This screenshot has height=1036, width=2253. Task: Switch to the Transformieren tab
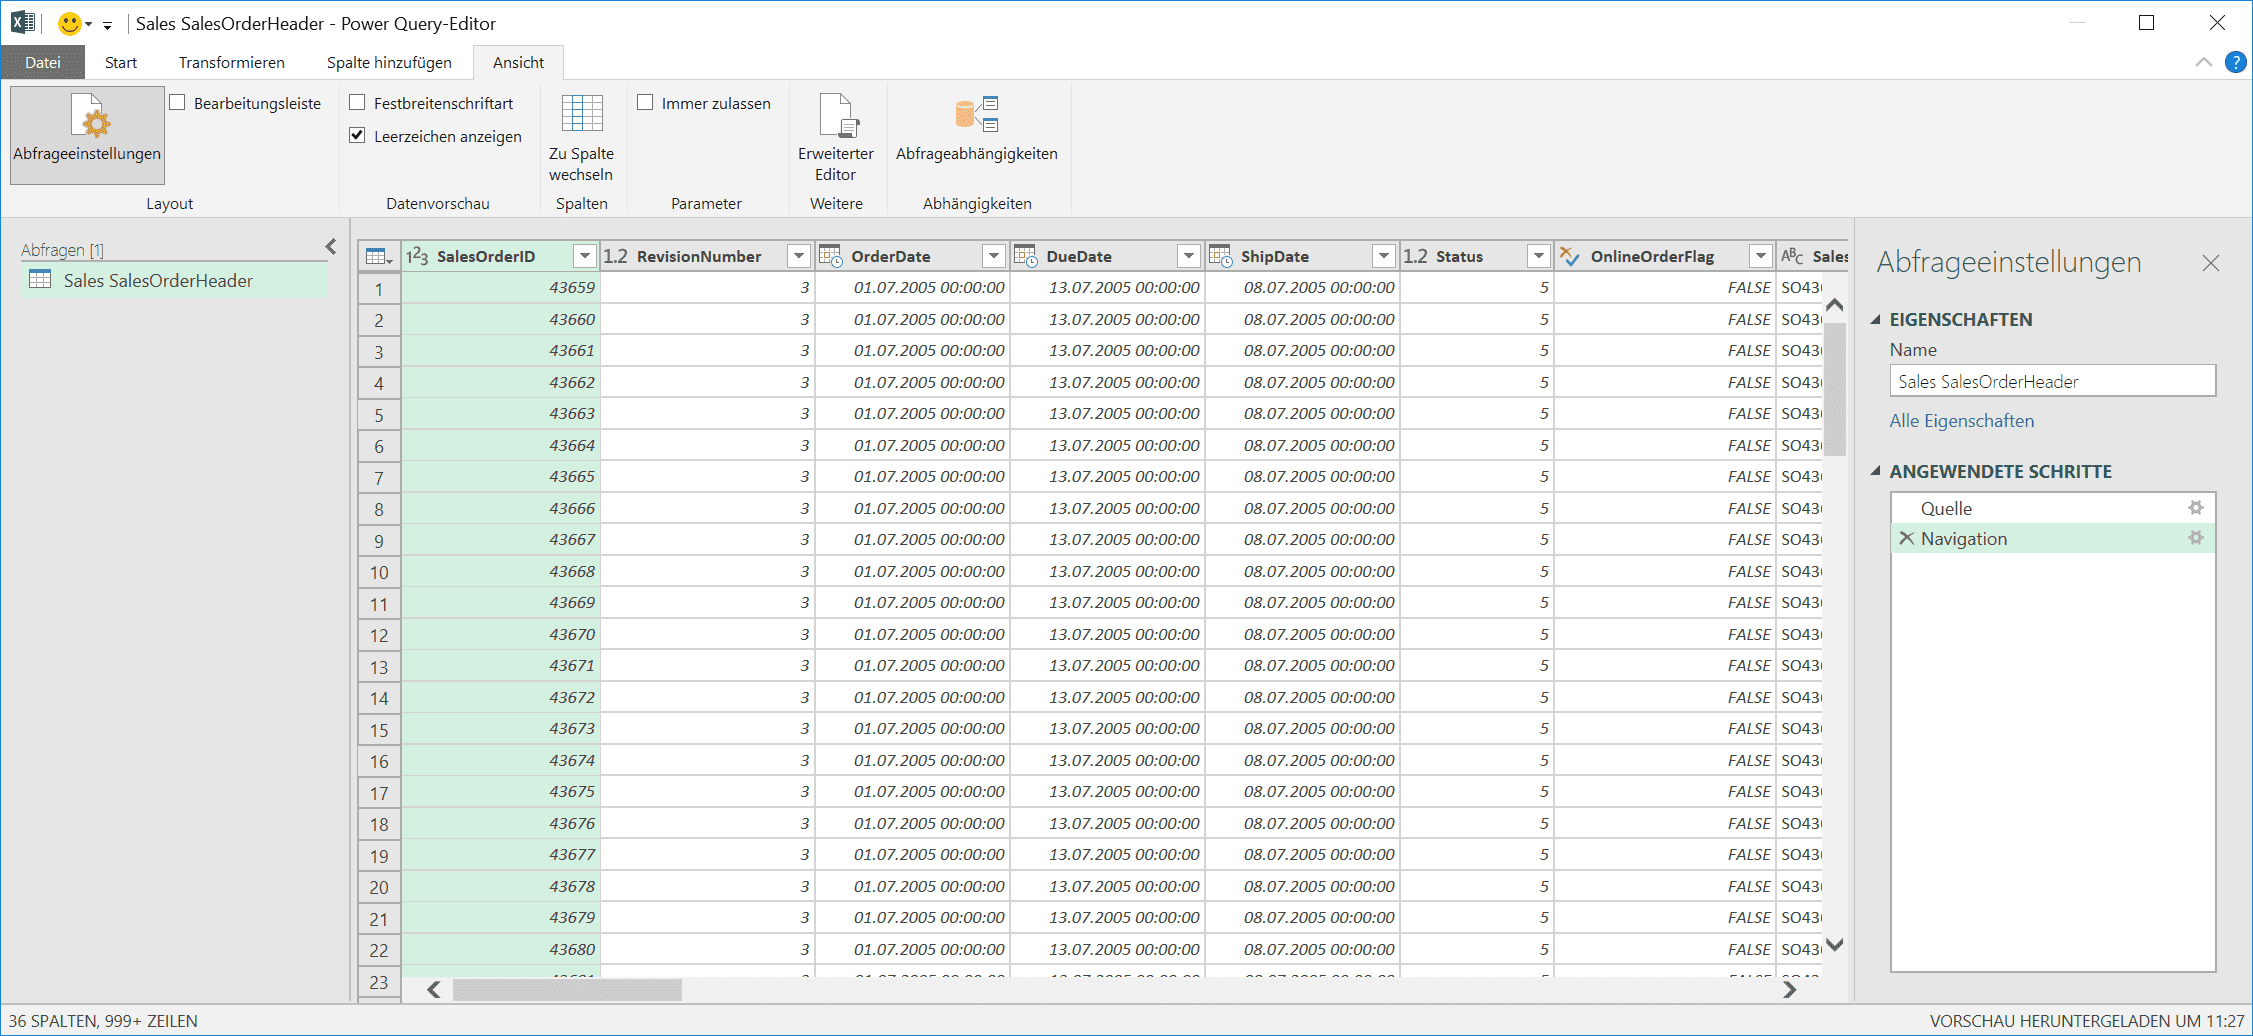(x=232, y=62)
